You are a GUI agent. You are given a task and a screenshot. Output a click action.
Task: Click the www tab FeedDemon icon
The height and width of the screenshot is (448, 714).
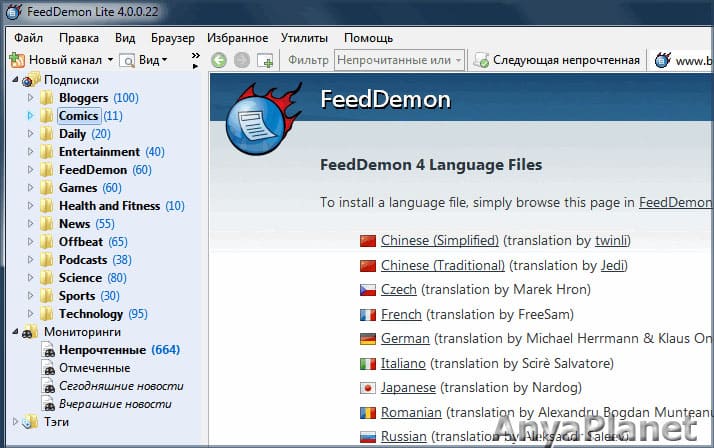coord(663,60)
